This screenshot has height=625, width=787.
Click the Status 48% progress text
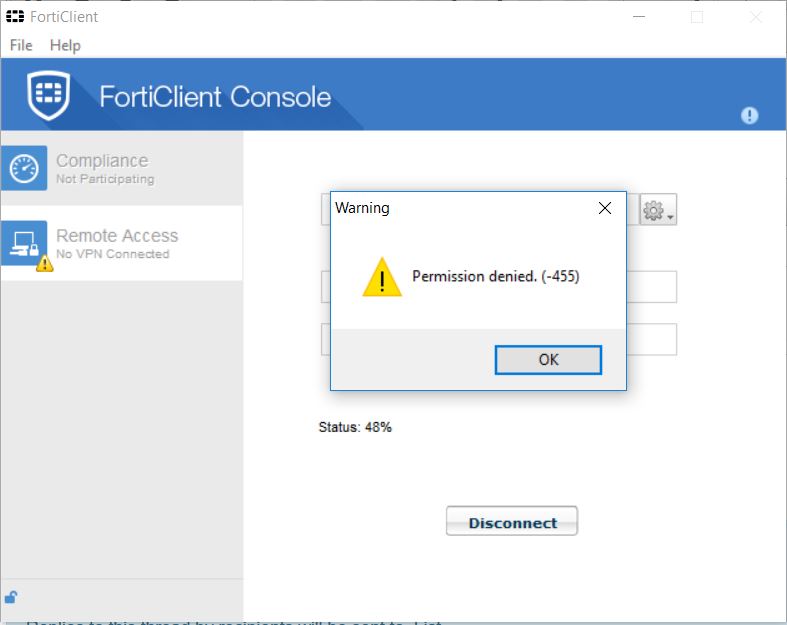[355, 427]
